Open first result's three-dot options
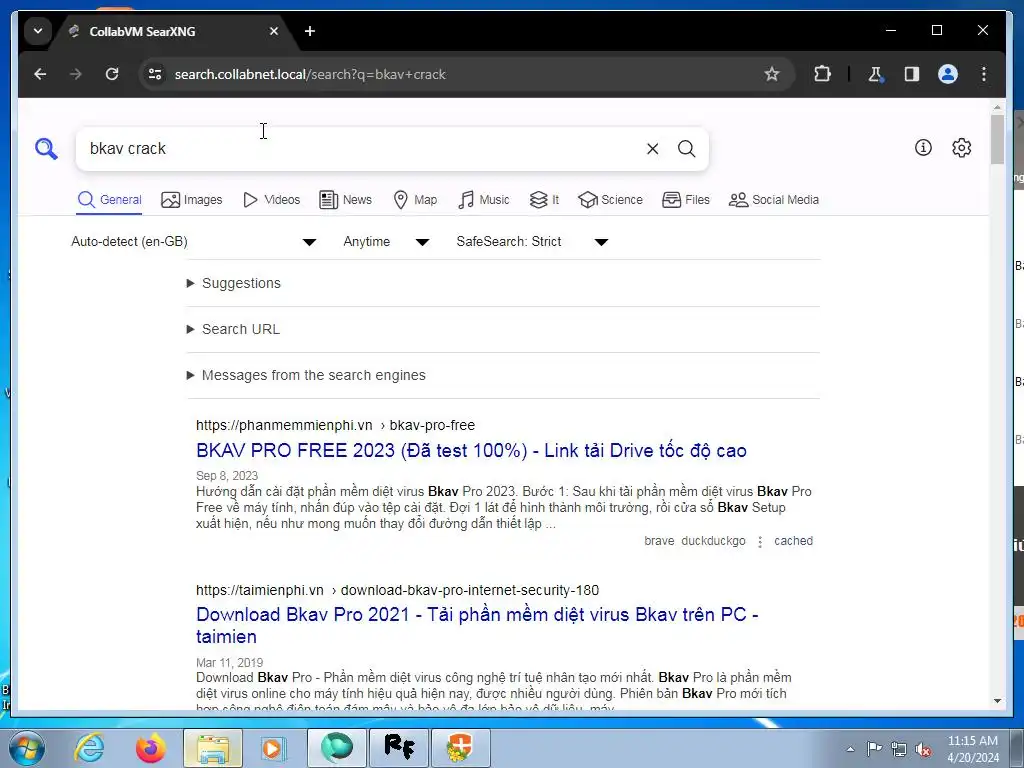Screen dimensions: 1024x768 (x=760, y=541)
